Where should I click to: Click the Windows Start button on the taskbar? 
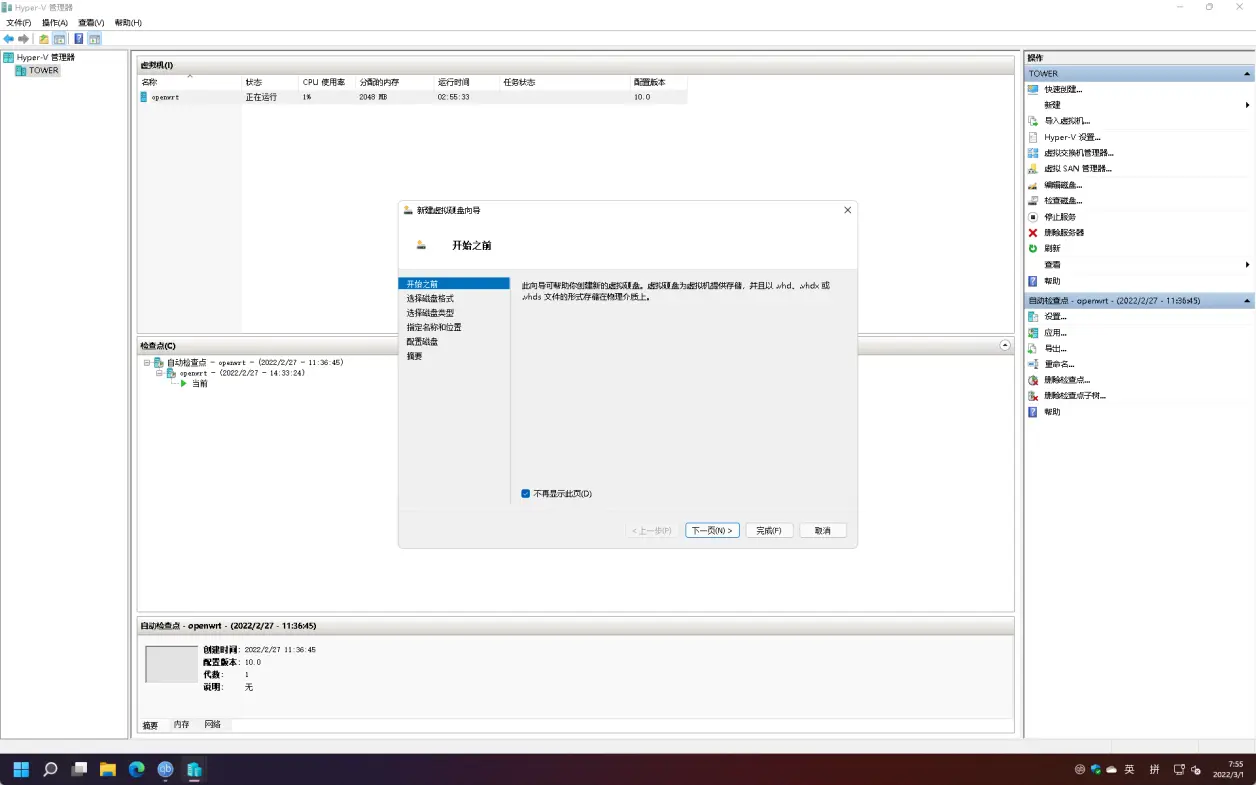click(21, 769)
